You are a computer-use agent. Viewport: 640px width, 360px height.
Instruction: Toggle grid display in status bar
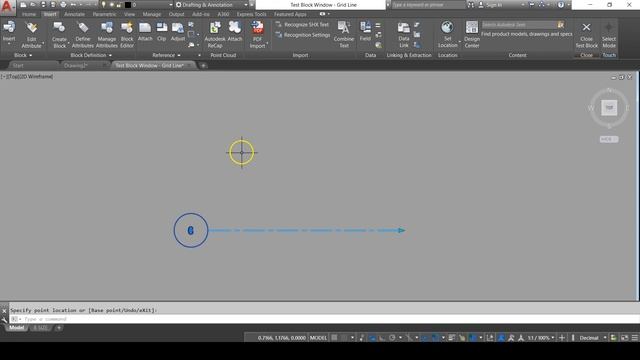point(334,338)
